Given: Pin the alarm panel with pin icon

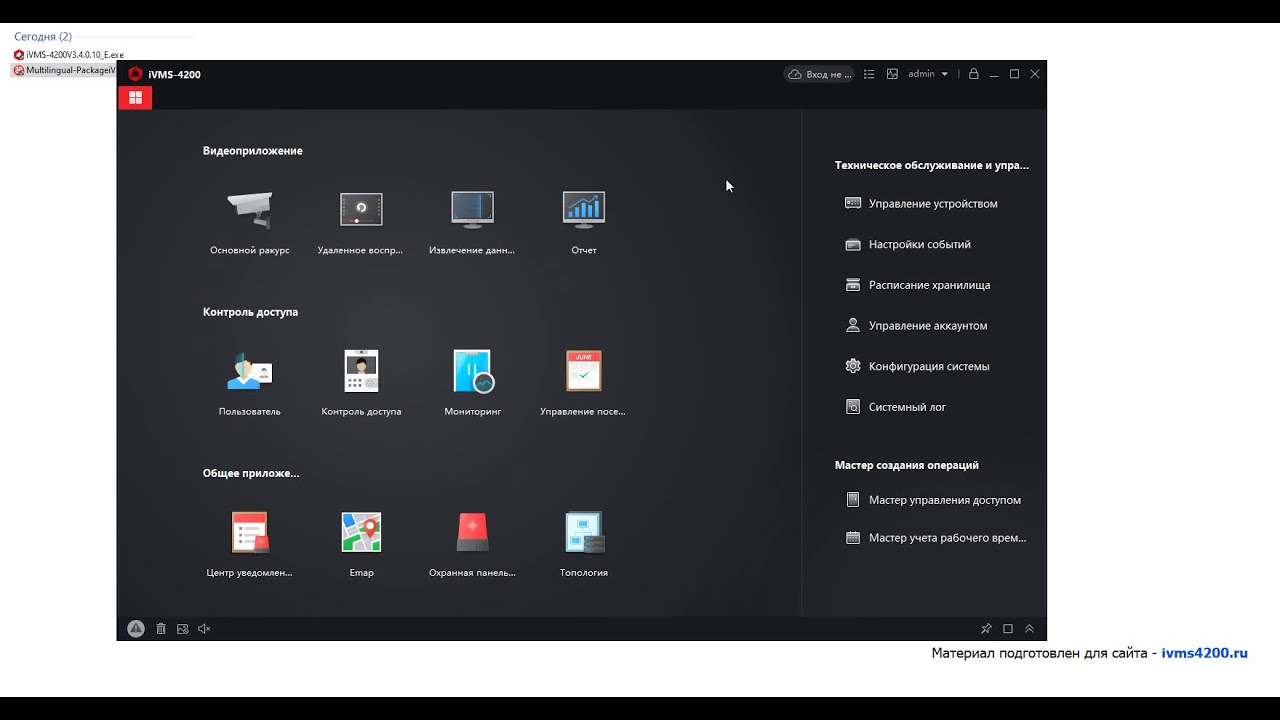Looking at the screenshot, I should tap(986, 629).
